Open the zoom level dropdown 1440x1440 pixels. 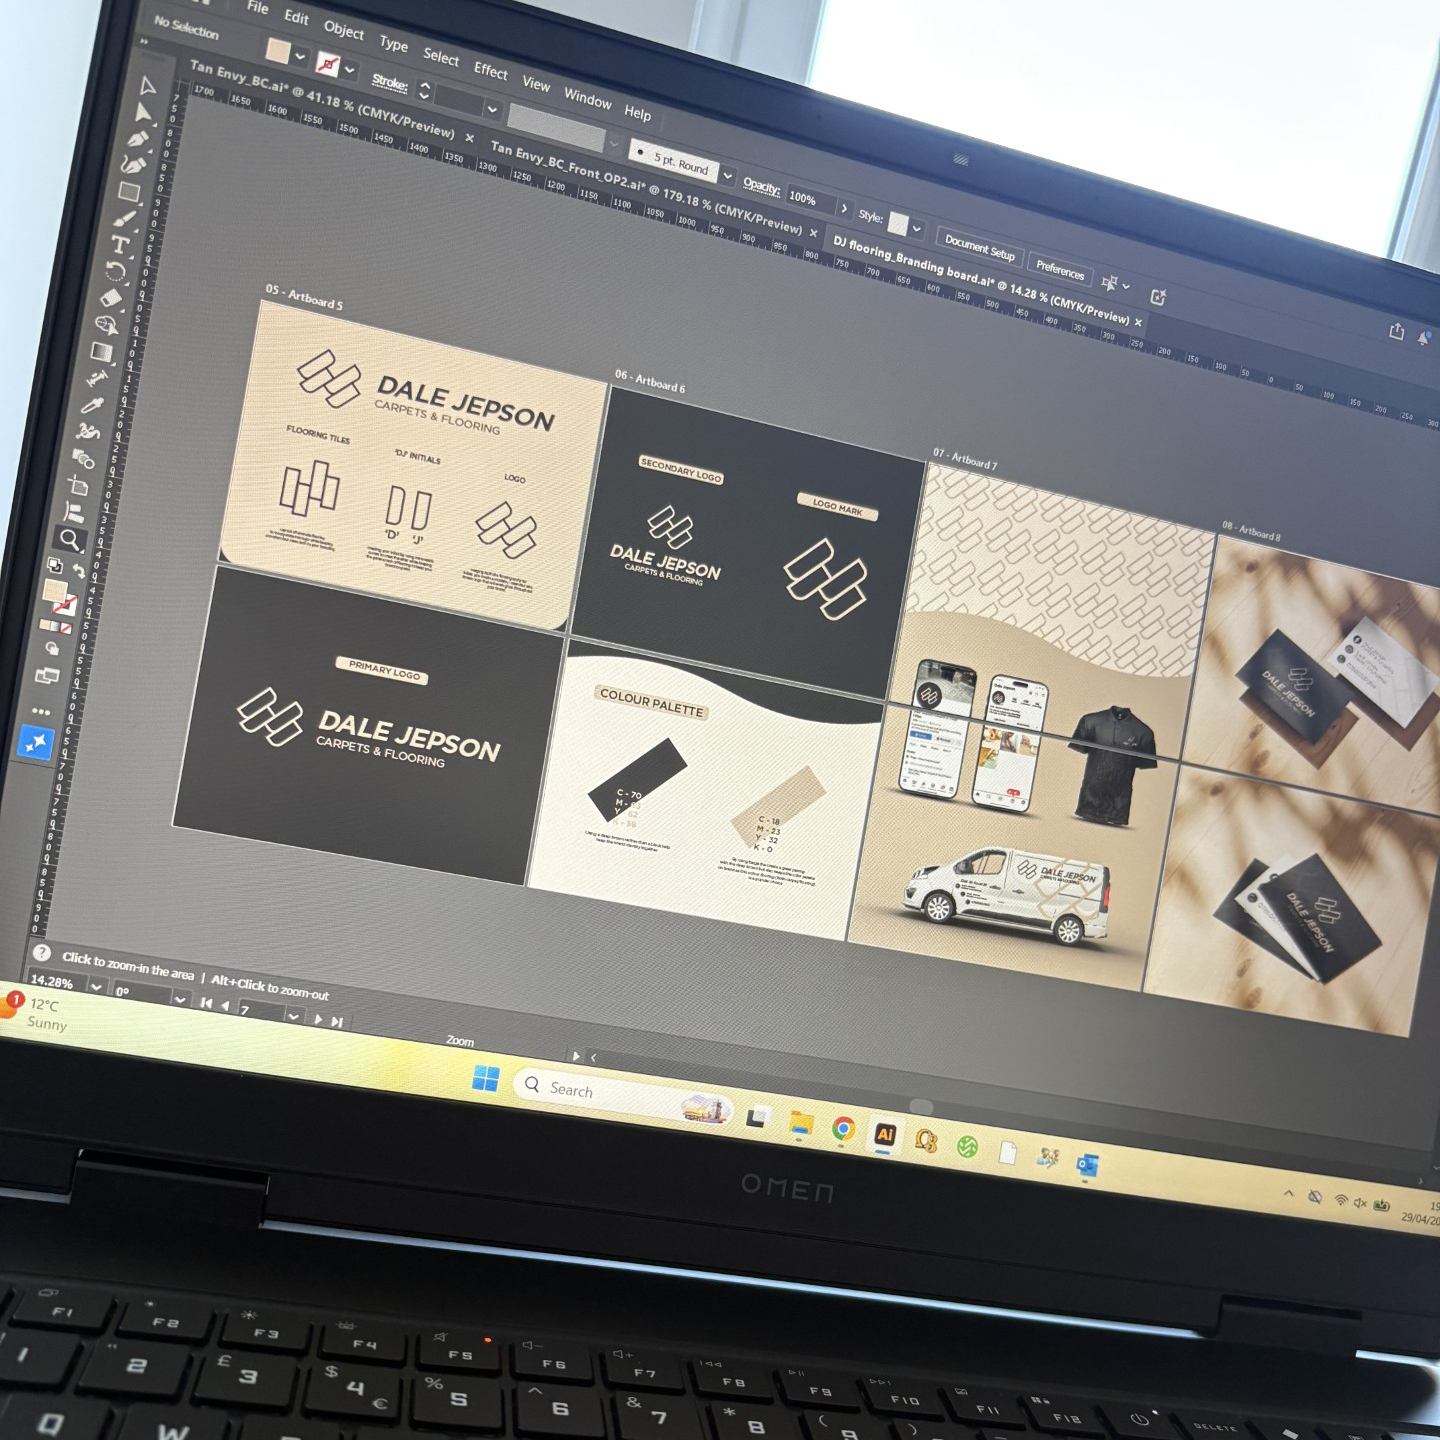(96, 986)
